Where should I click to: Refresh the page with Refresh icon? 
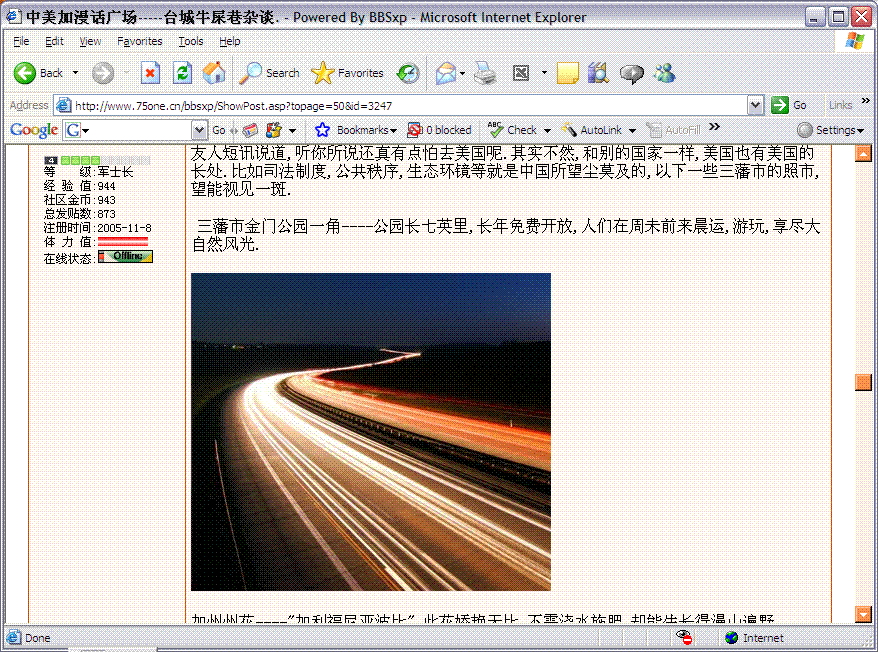182,73
